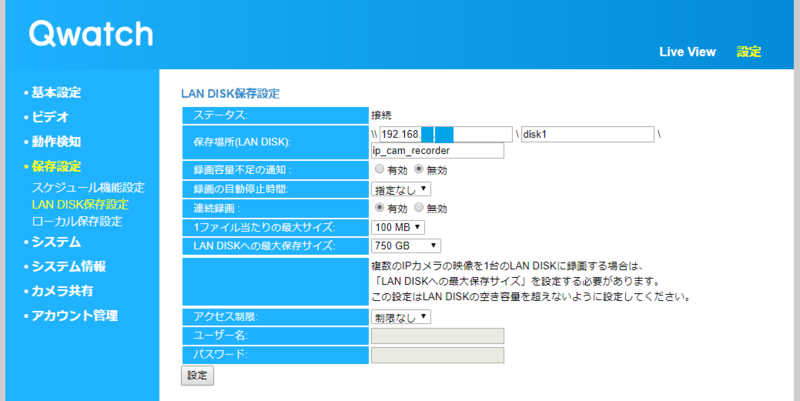Image resolution: width=800 pixels, height=401 pixels.
Task: Click the disk1 share name field
Action: (587, 134)
